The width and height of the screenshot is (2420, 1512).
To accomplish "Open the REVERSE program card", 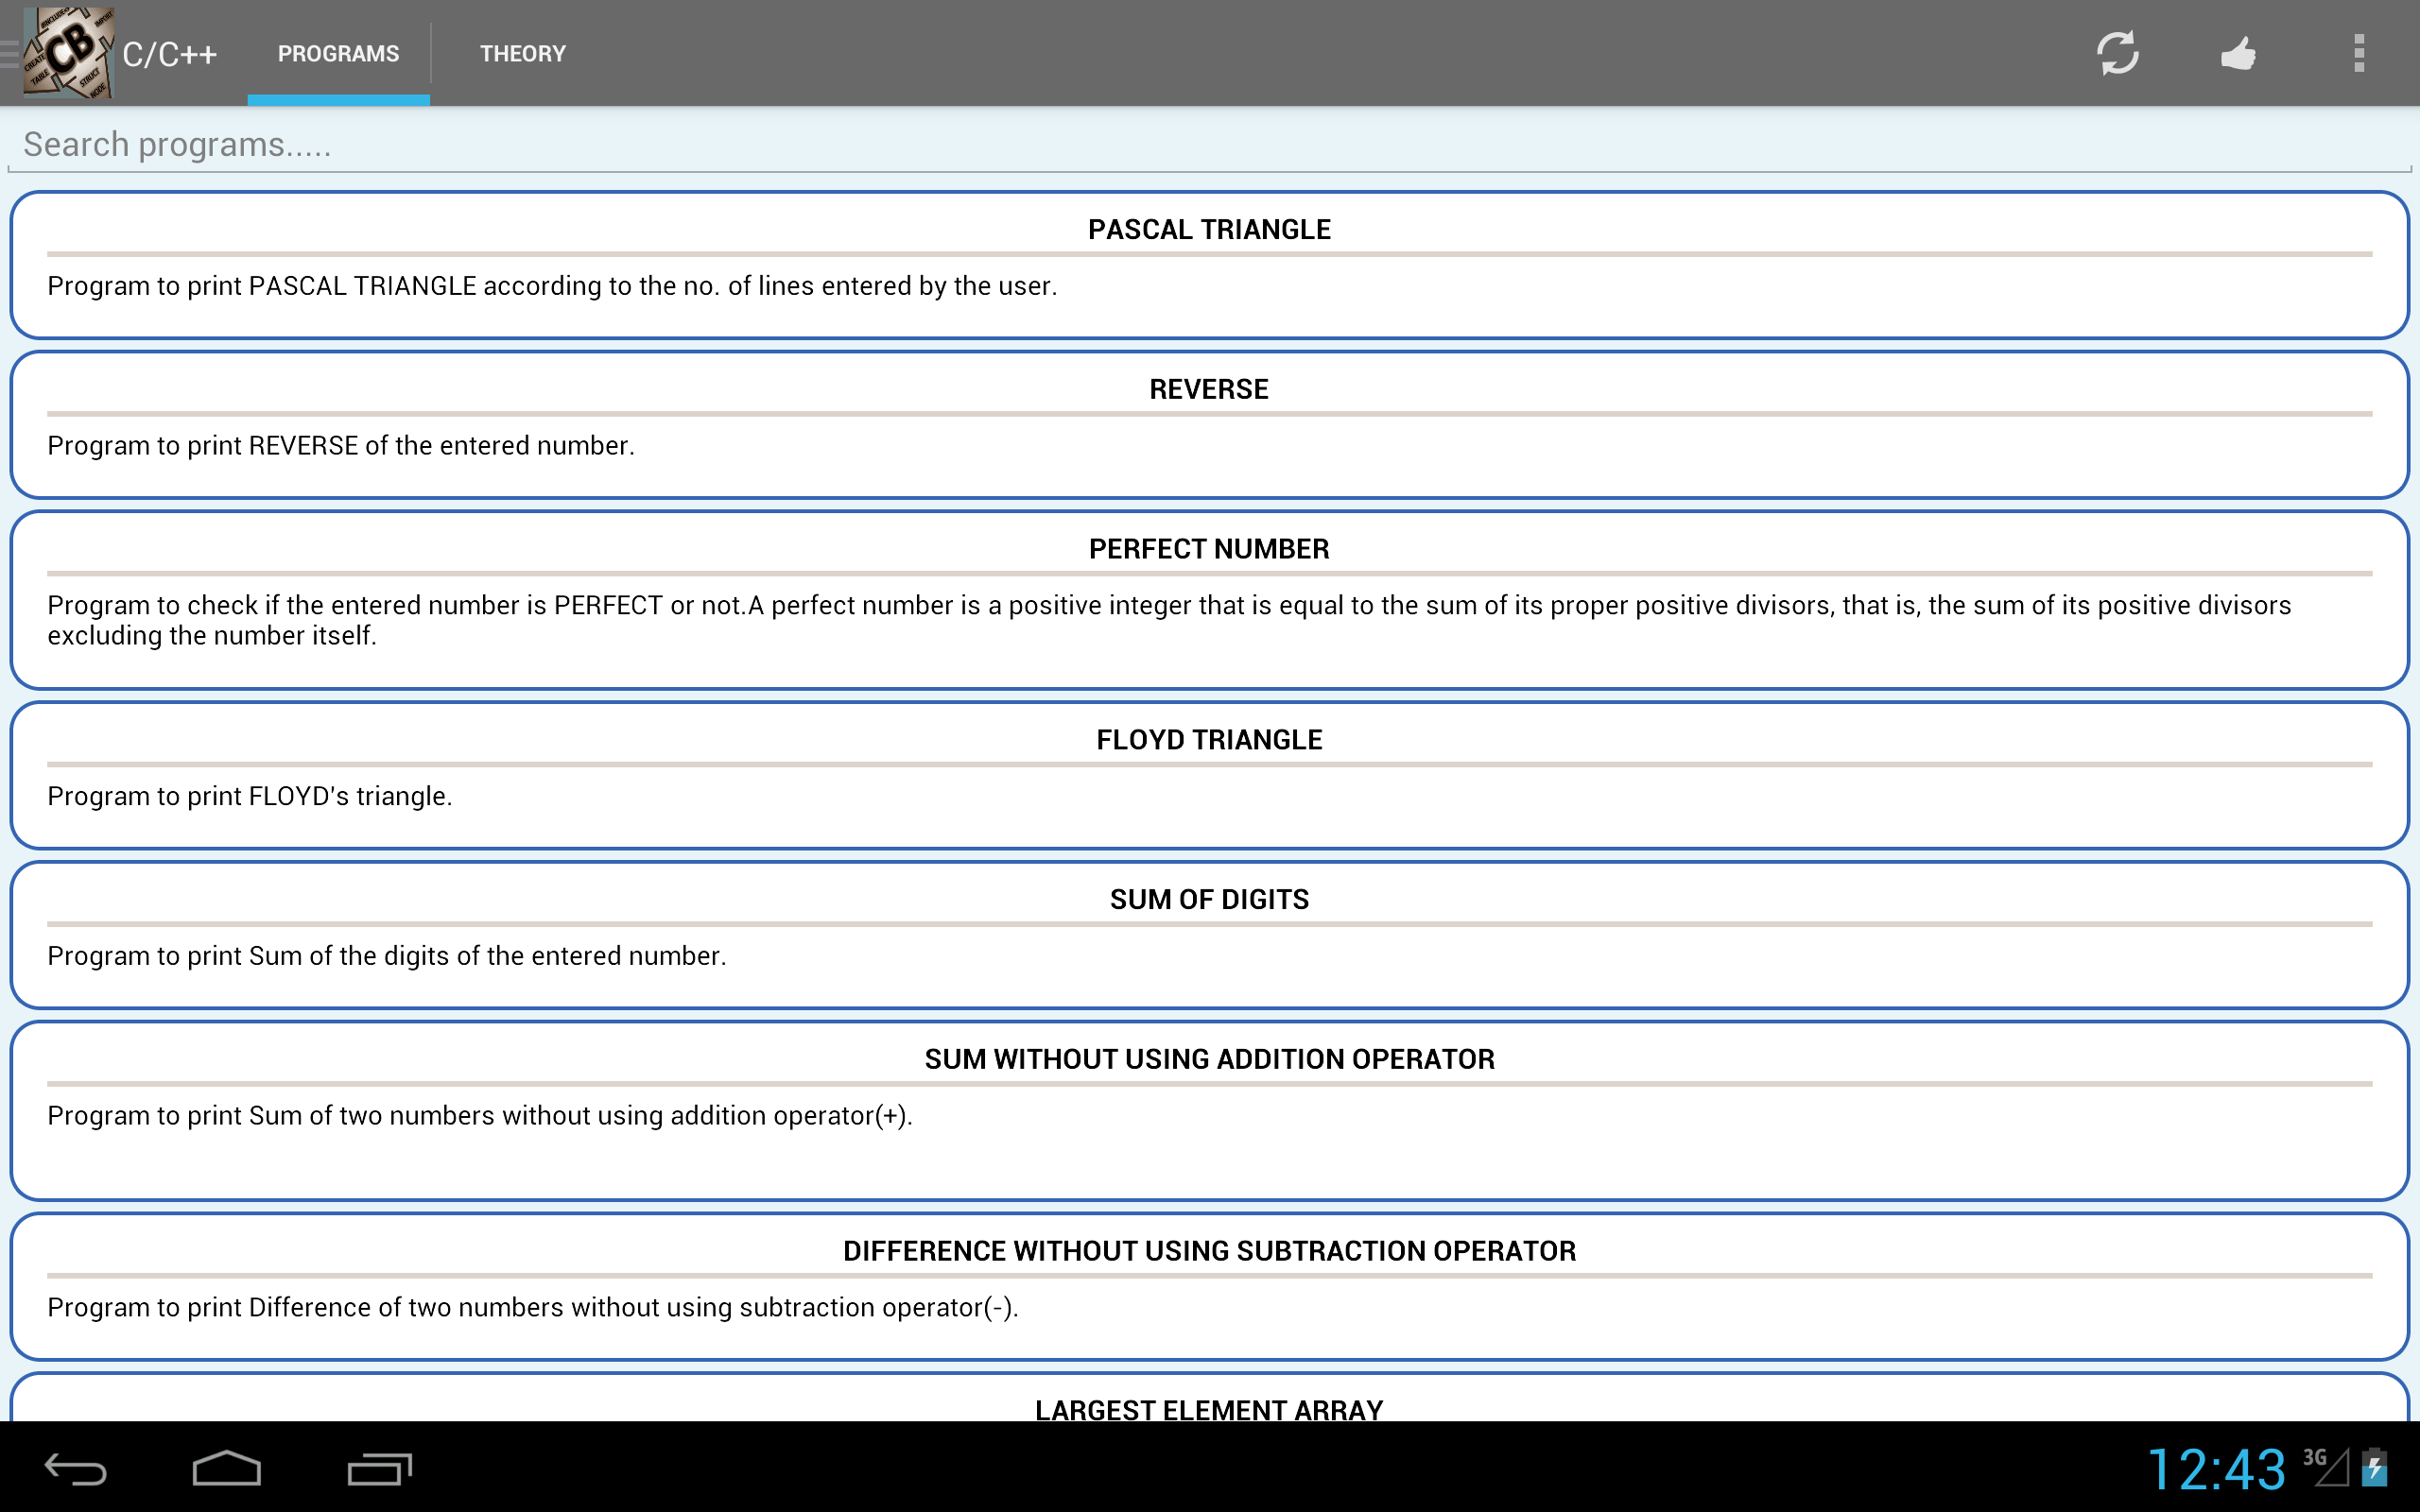I will pos(1209,424).
